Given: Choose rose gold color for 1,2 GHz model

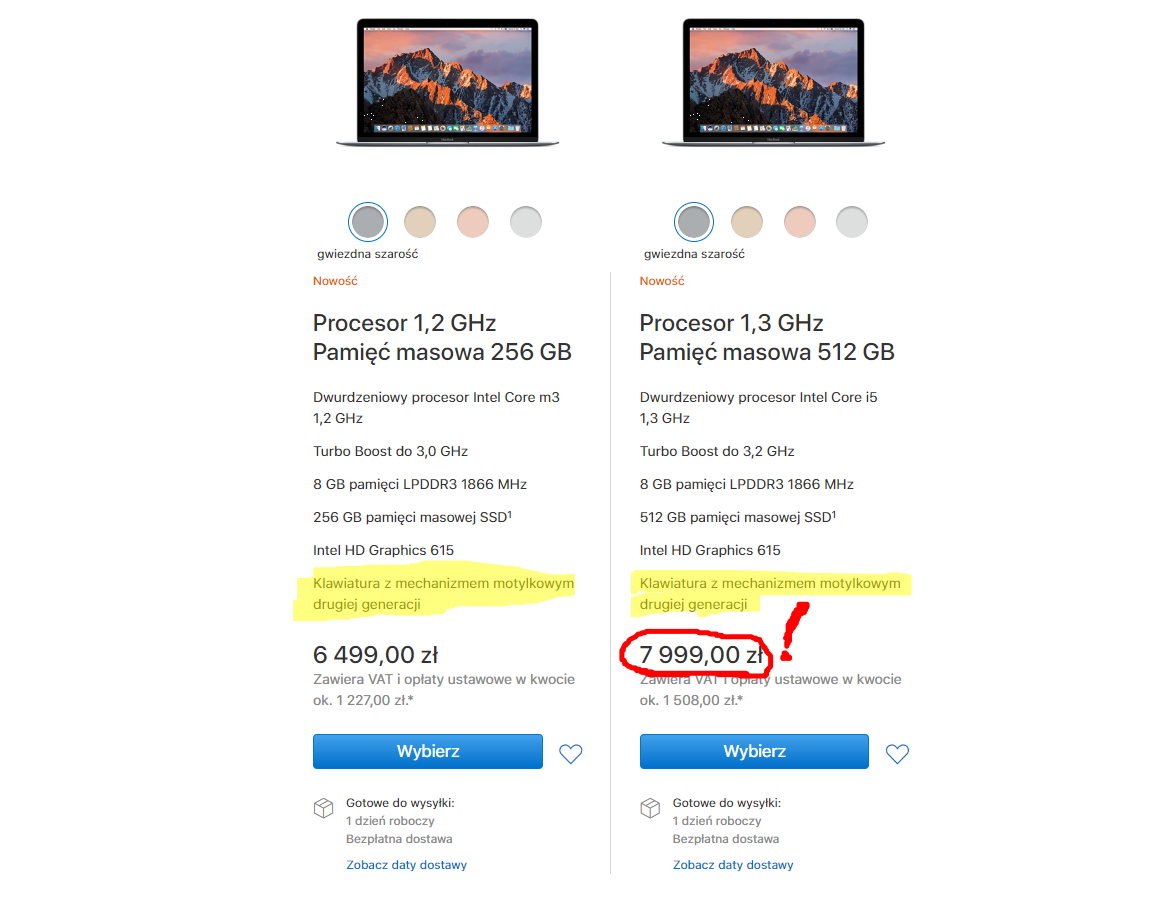Looking at the screenshot, I should click(473, 222).
